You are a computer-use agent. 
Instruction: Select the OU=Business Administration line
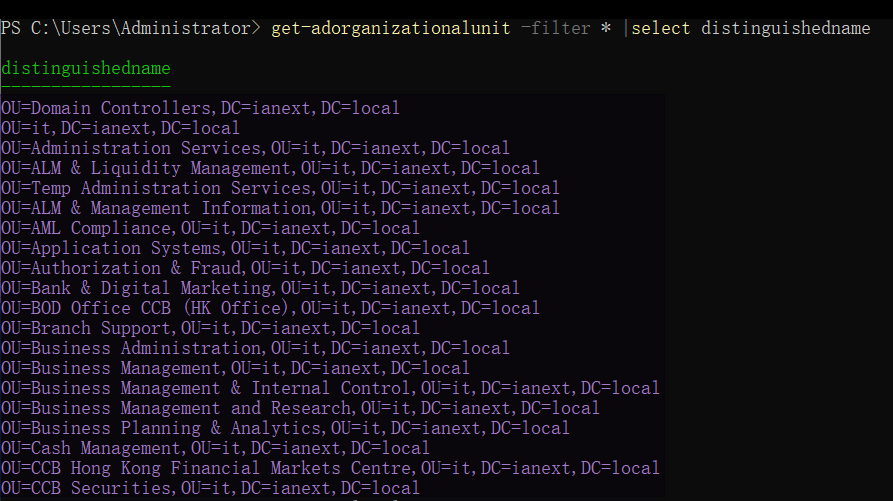255,348
